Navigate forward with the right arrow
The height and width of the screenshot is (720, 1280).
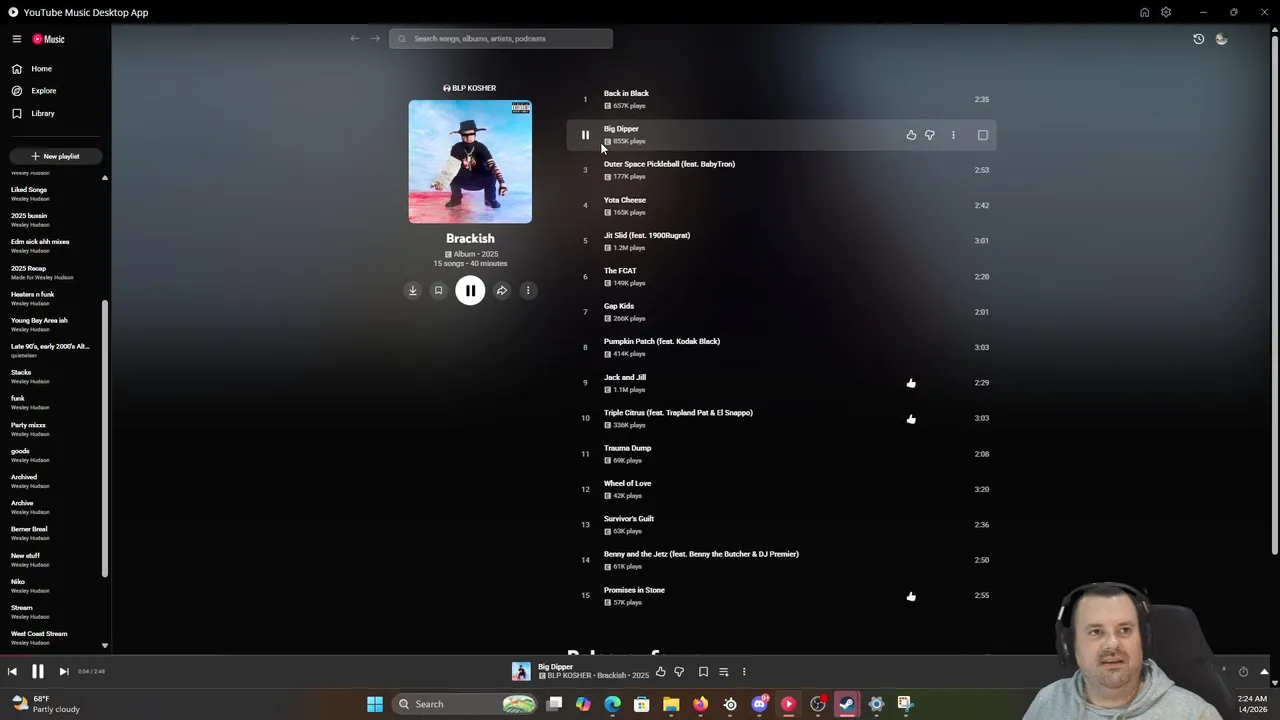click(375, 39)
